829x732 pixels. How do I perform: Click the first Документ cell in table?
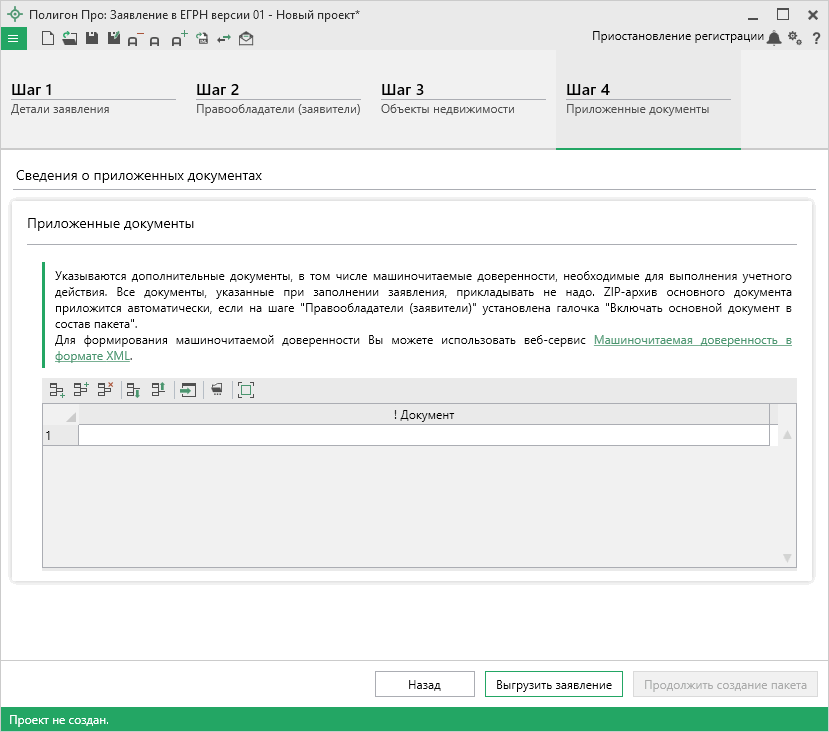click(x=423, y=435)
